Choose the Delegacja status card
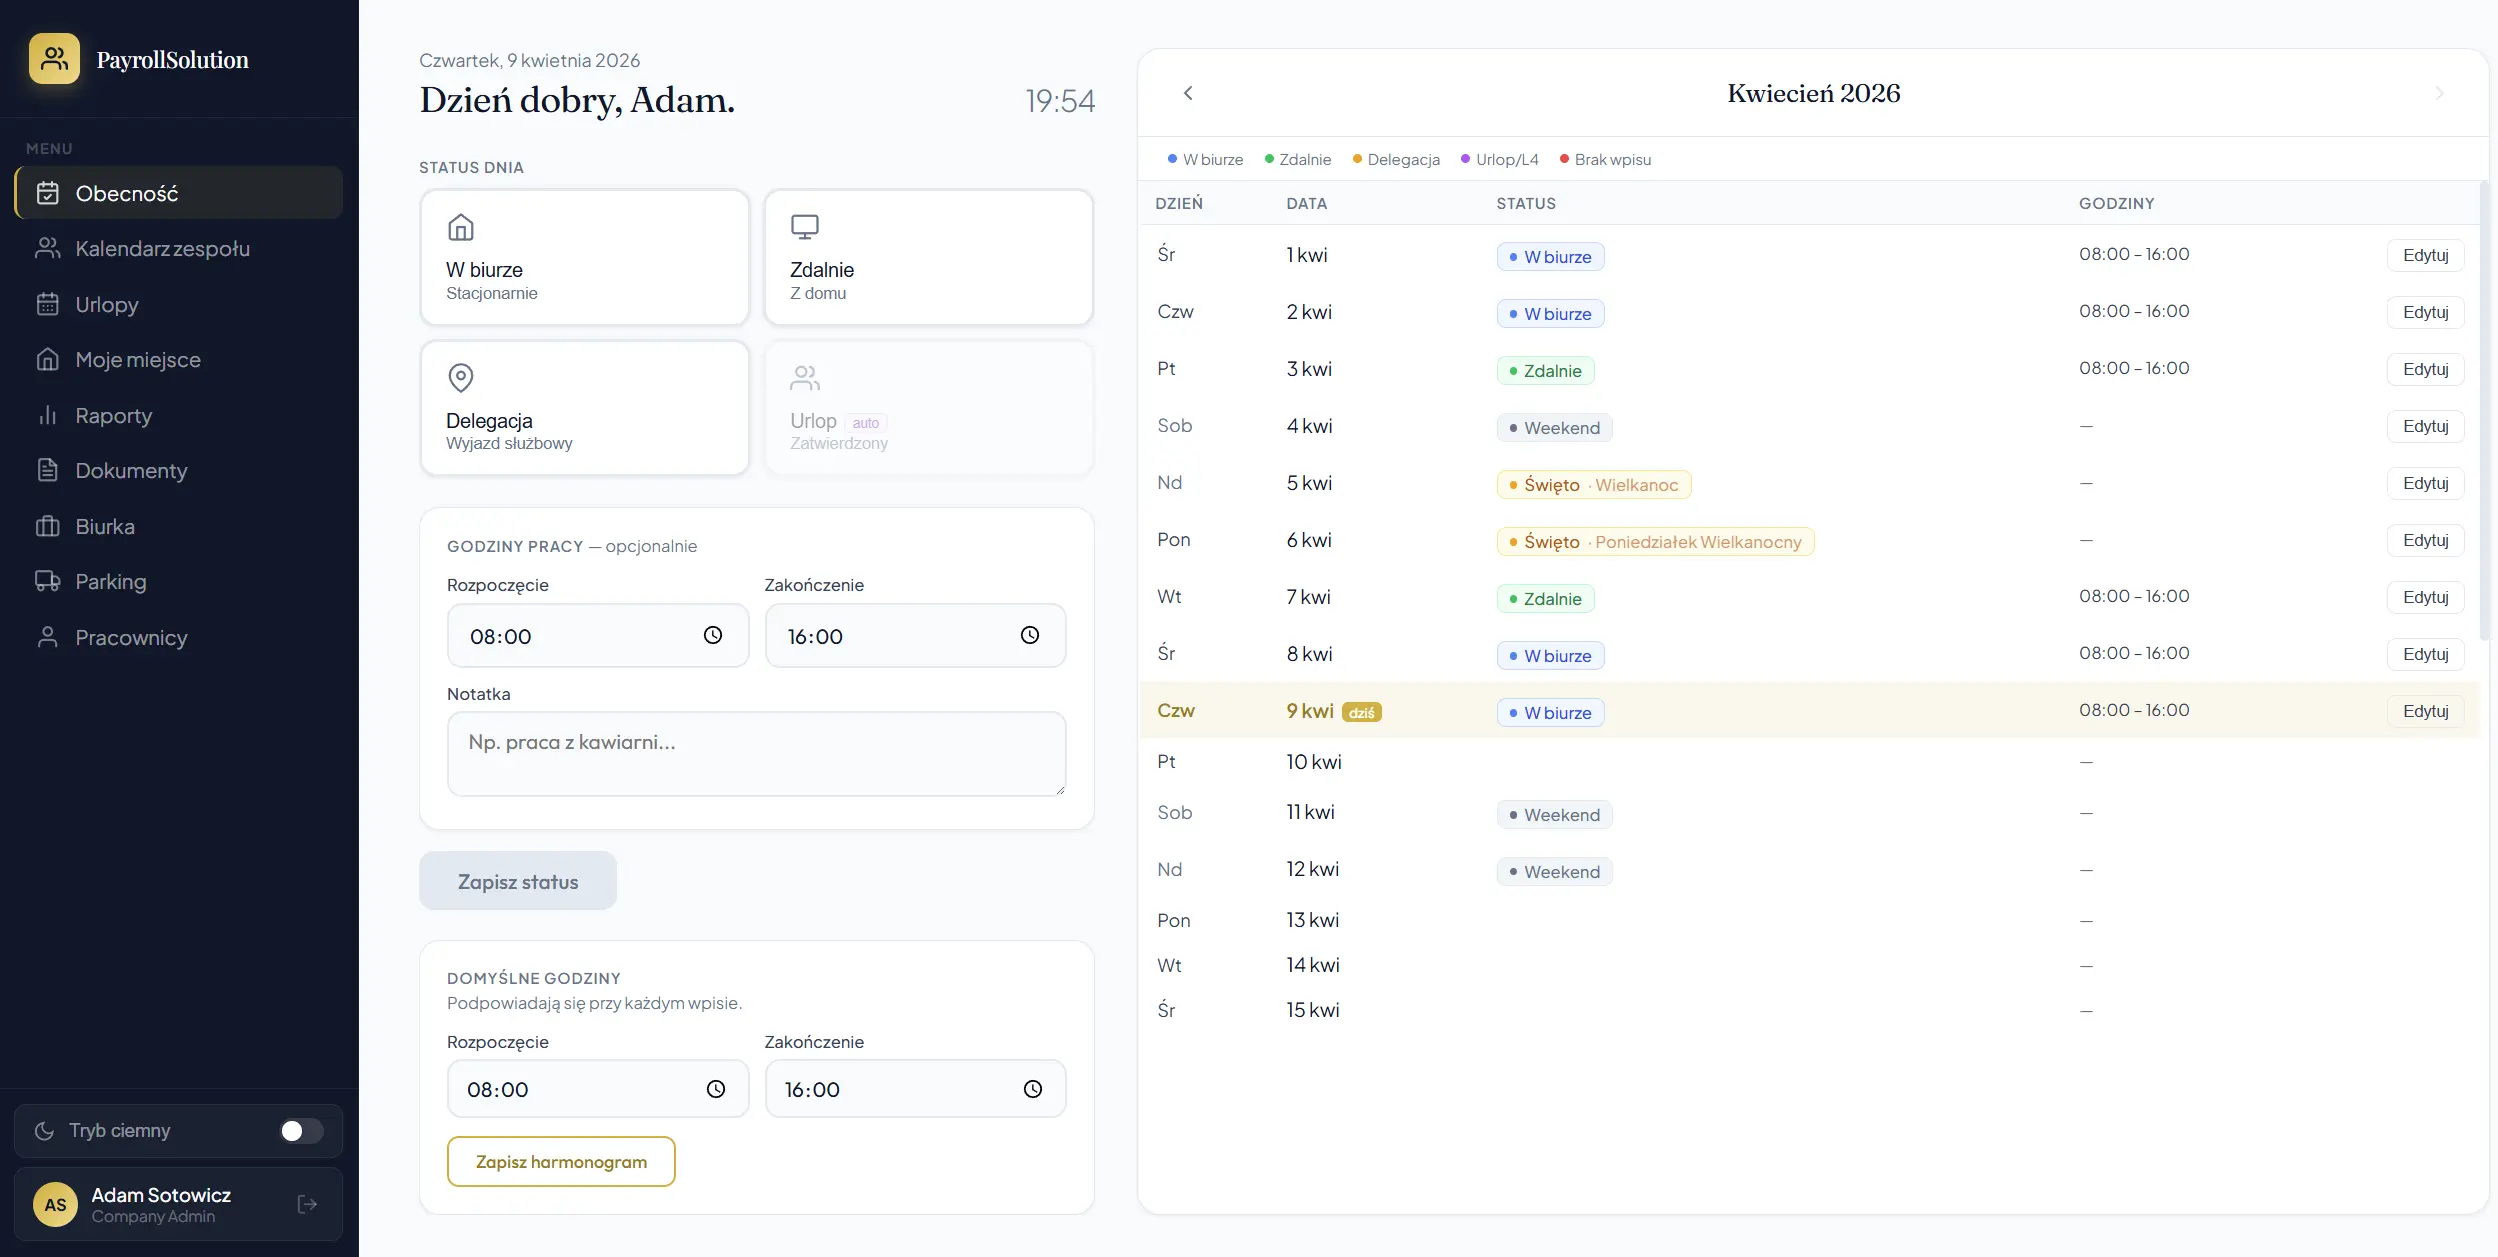2498x1257 pixels. tap(584, 408)
